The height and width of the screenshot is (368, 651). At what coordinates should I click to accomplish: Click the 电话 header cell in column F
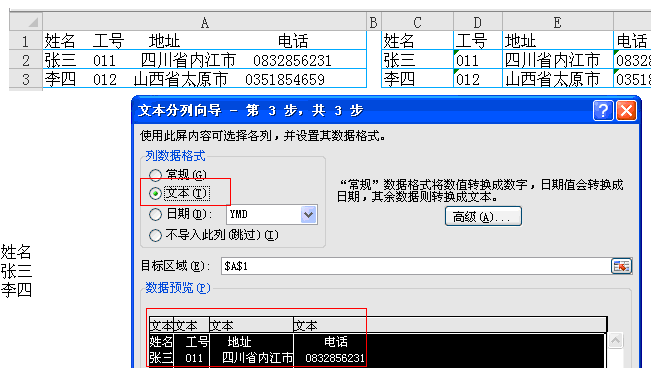tap(632, 40)
